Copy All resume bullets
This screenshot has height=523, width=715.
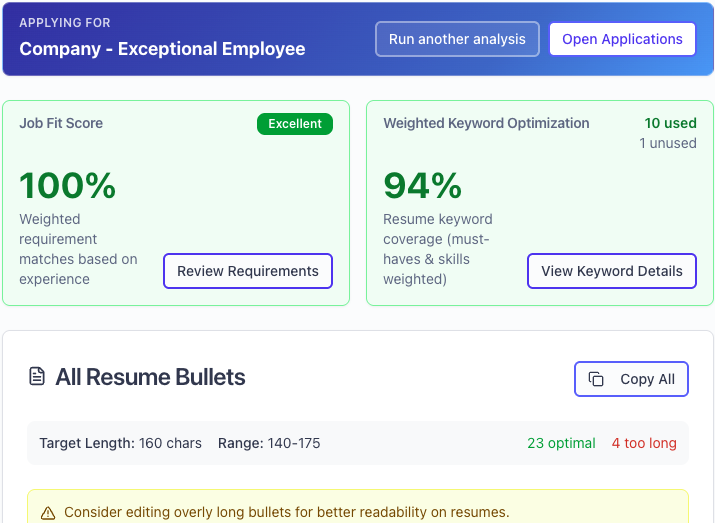point(631,379)
